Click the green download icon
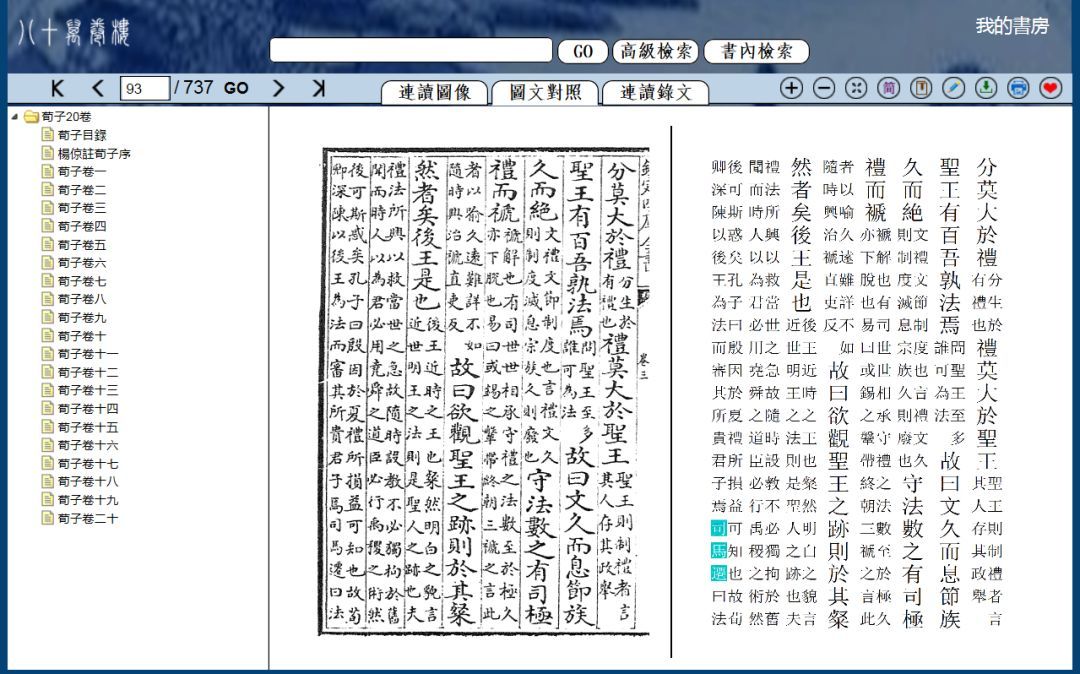This screenshot has width=1080, height=674. coord(985,88)
